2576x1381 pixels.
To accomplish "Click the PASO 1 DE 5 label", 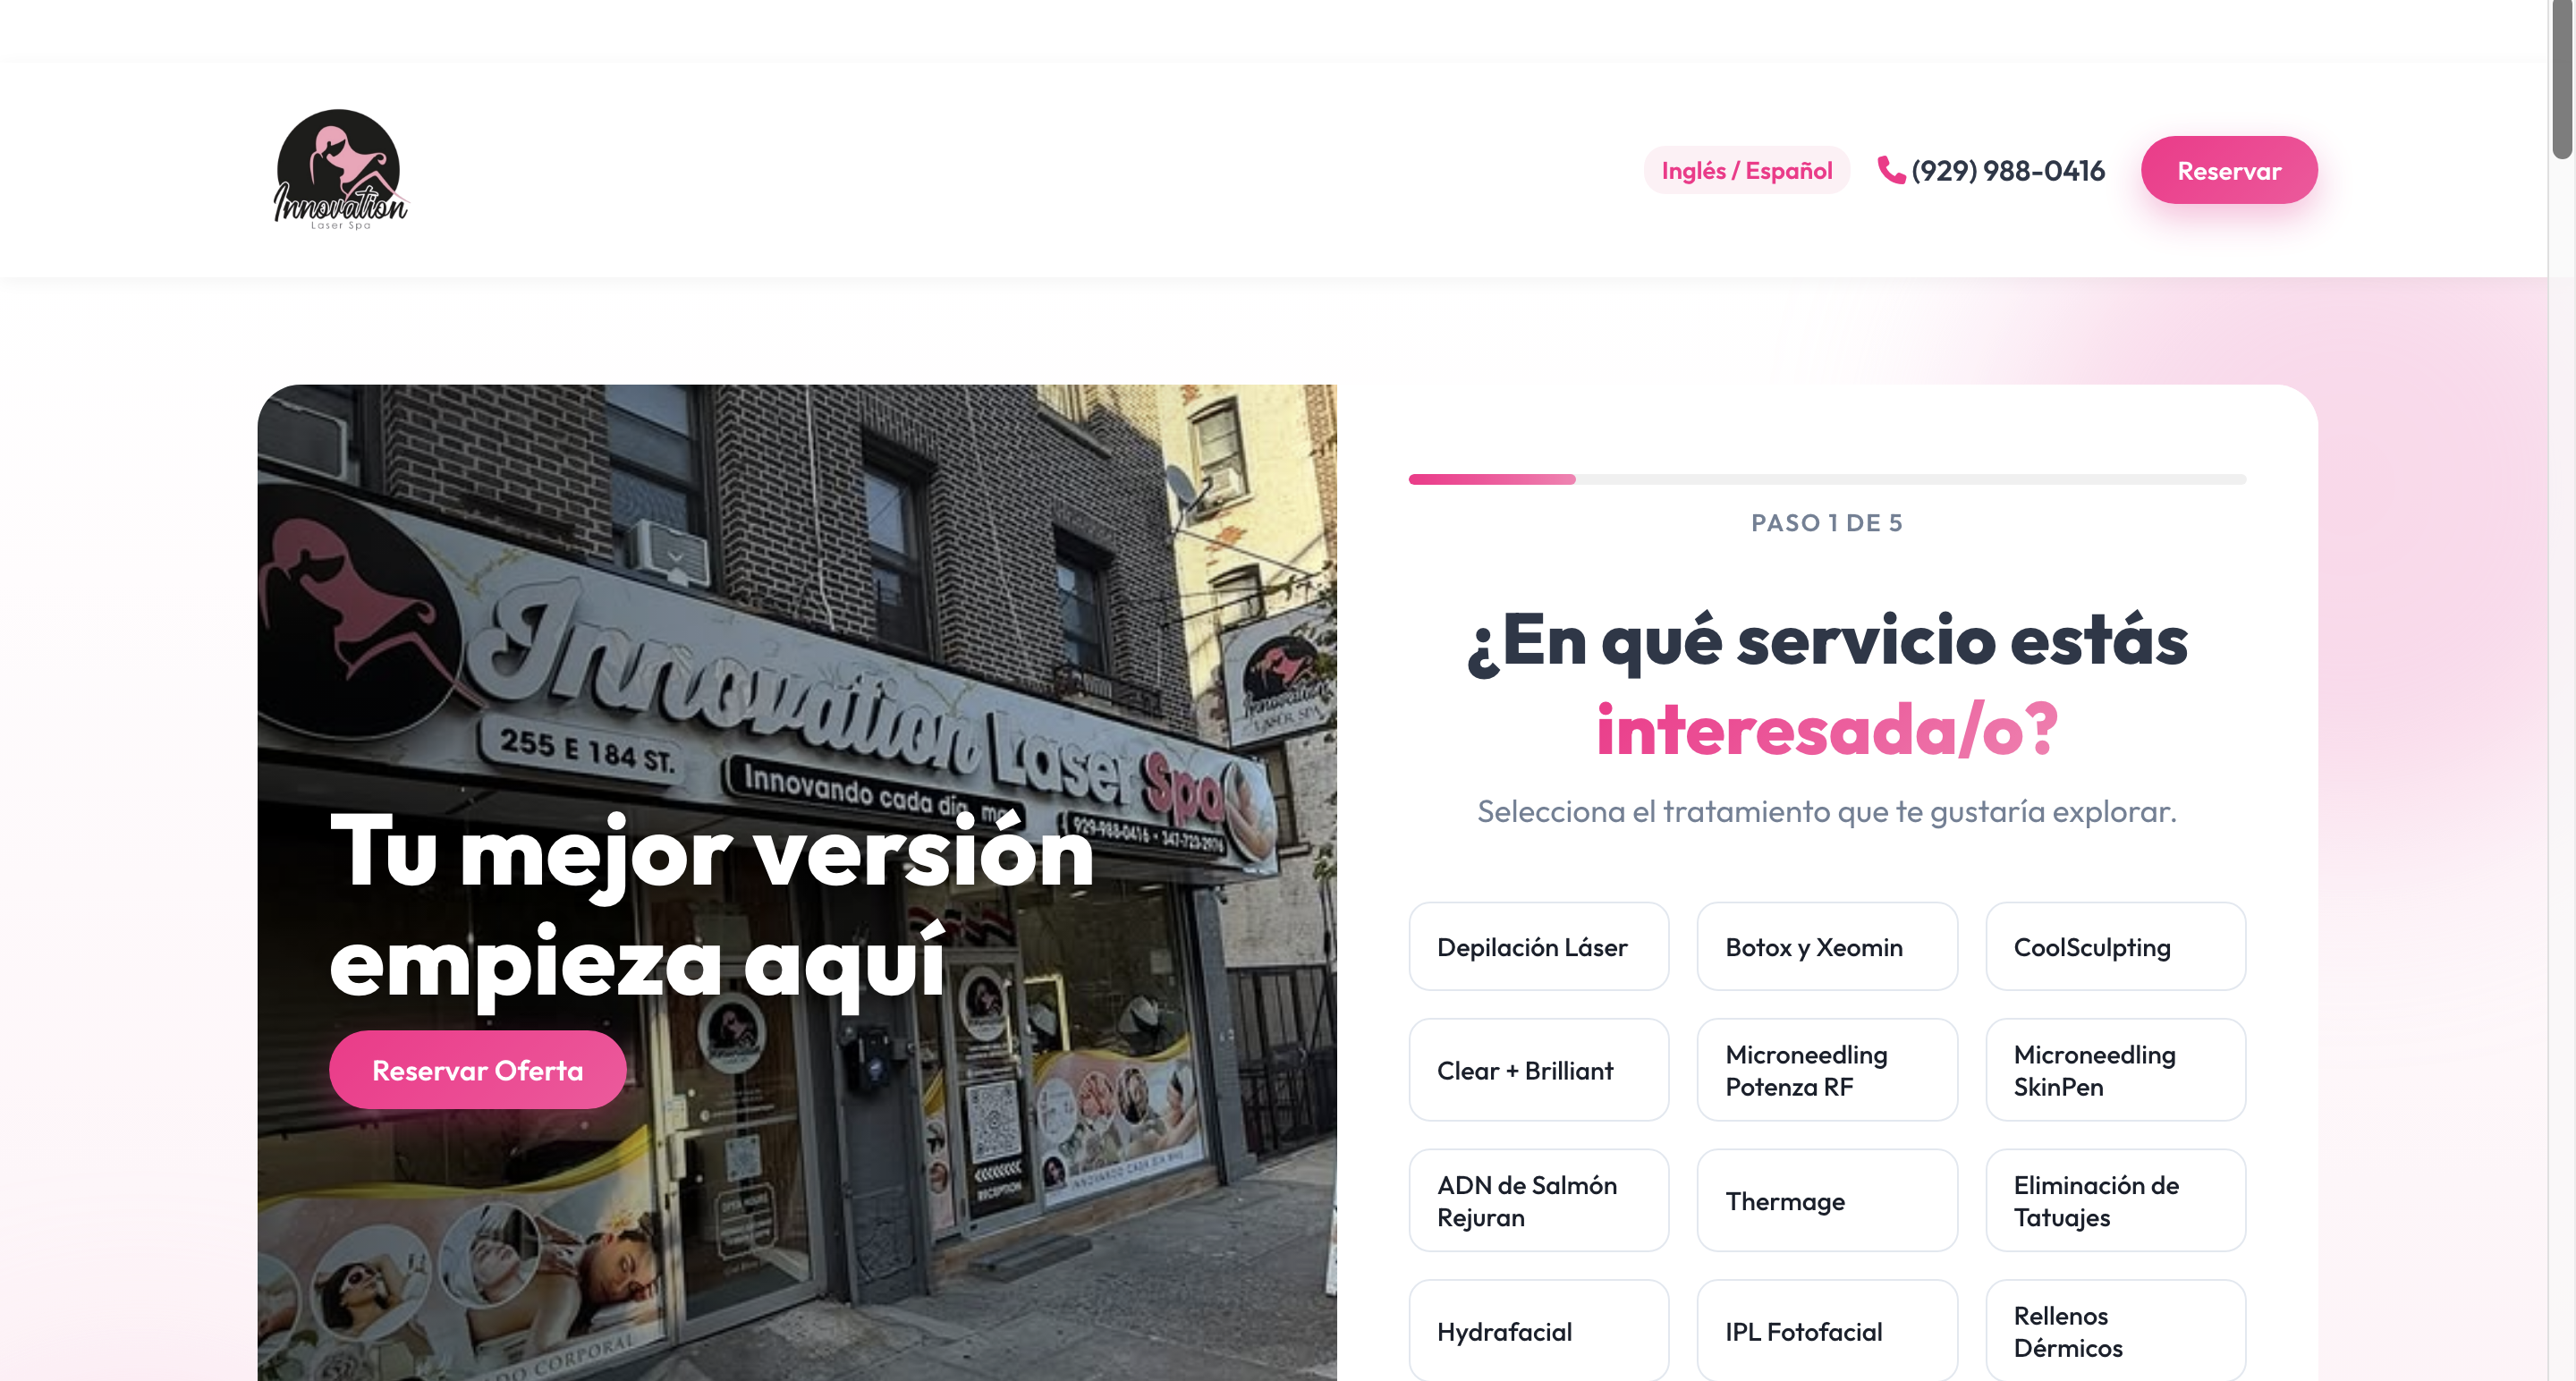I will [1827, 523].
